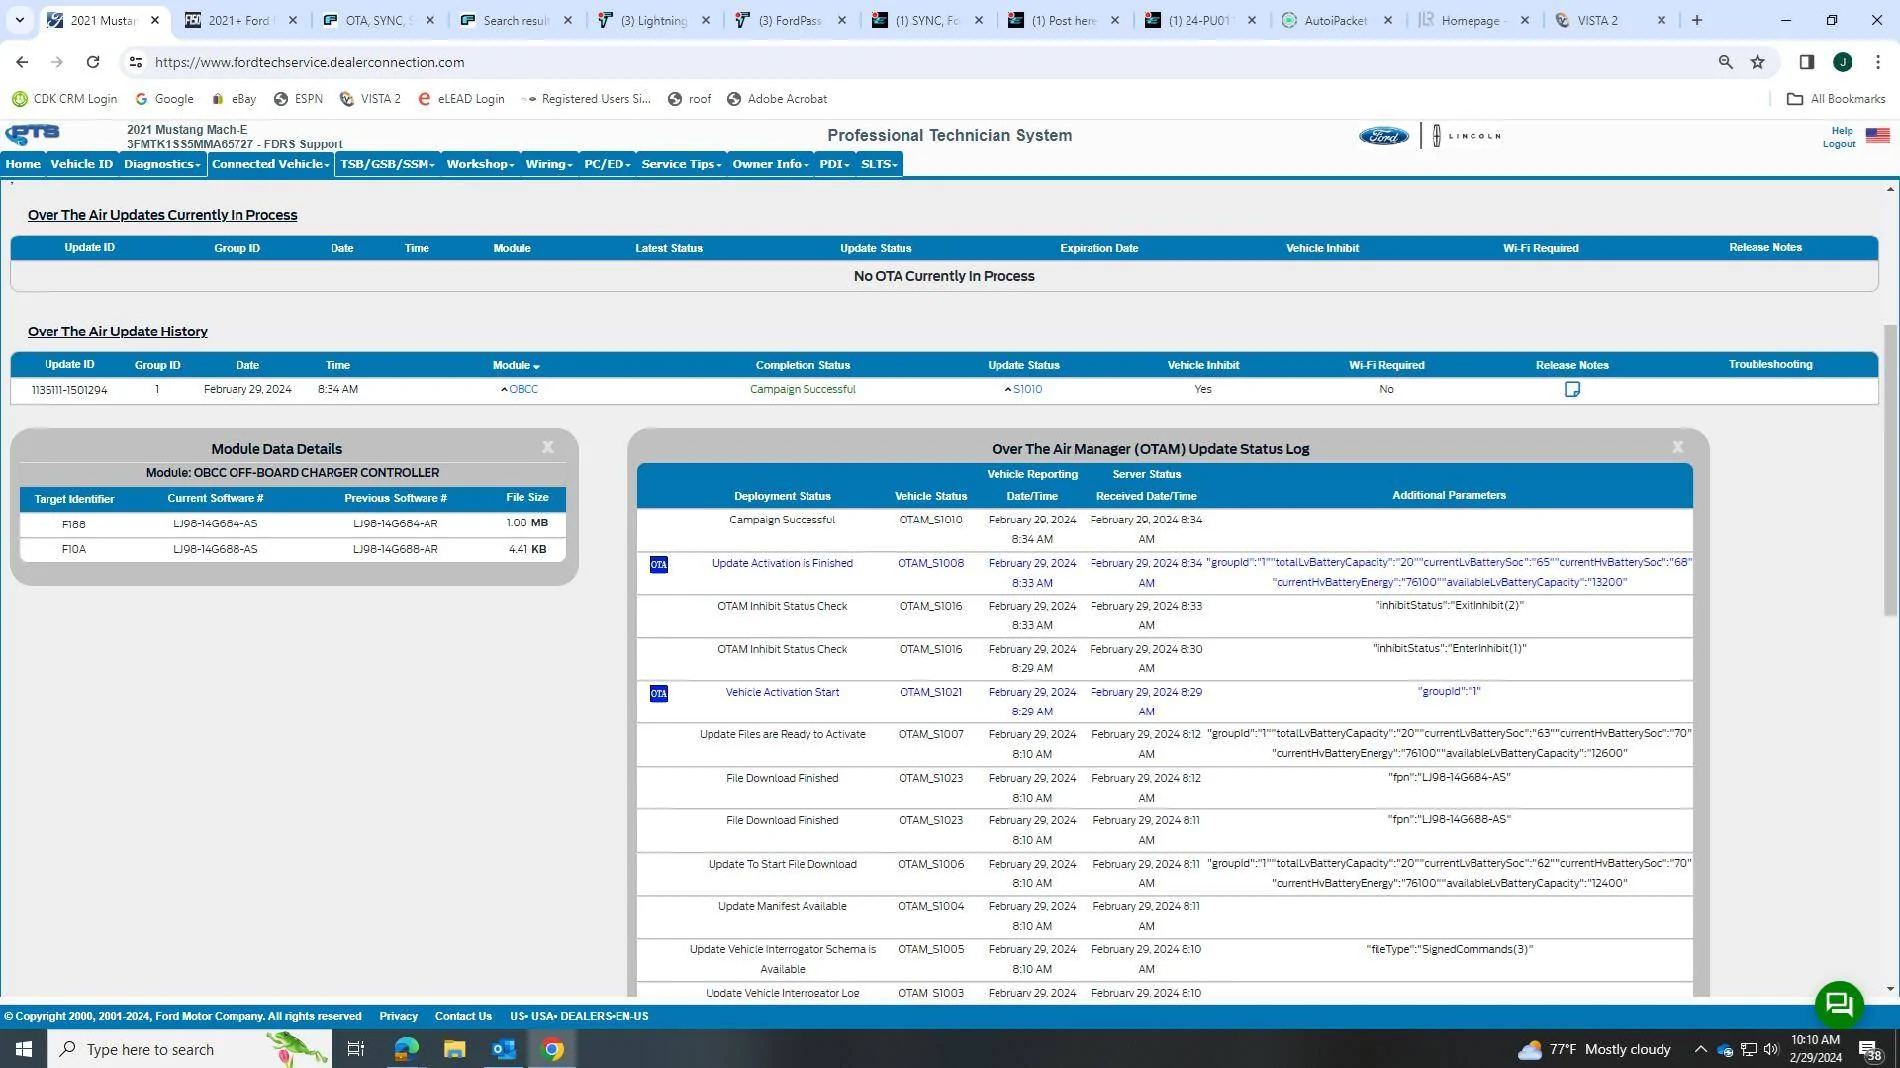Switch to the AutoiPacket browser tab
This screenshot has height=1068, width=1900.
(1337, 20)
